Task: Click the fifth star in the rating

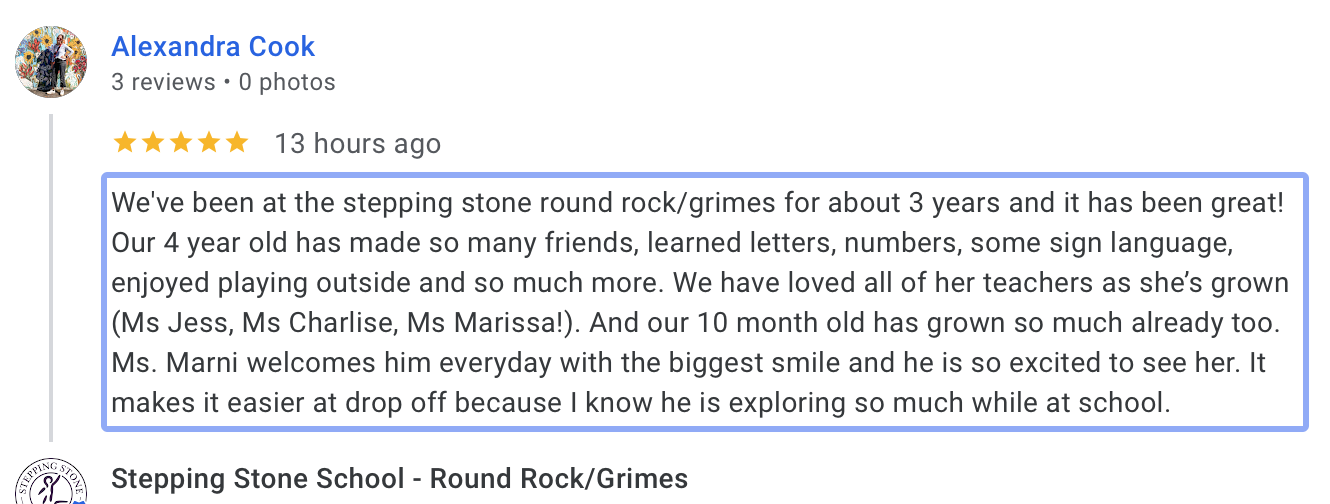Action: click(237, 143)
